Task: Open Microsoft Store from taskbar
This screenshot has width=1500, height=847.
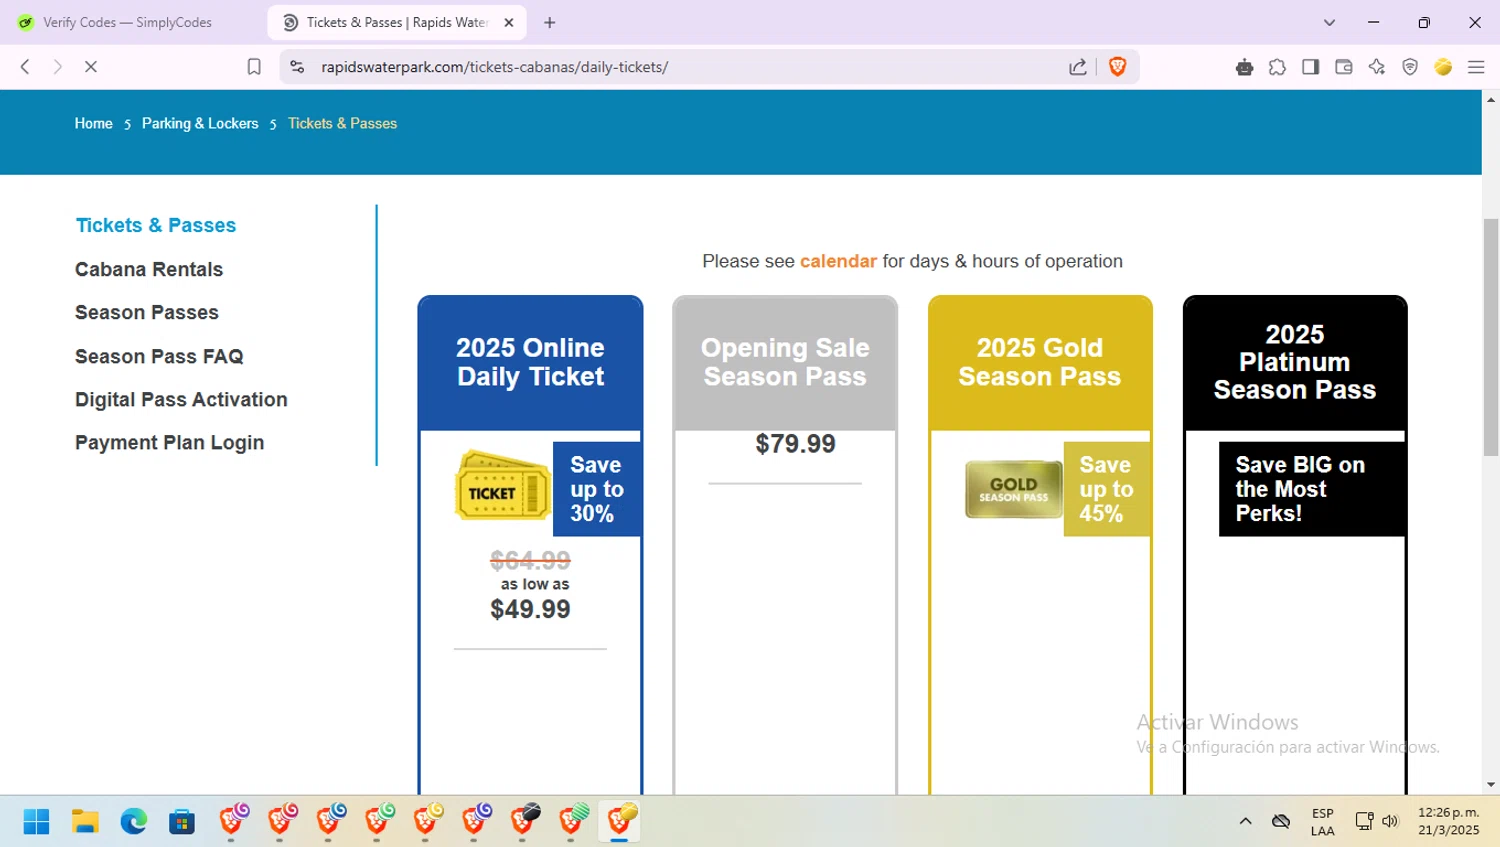Action: pos(182,821)
